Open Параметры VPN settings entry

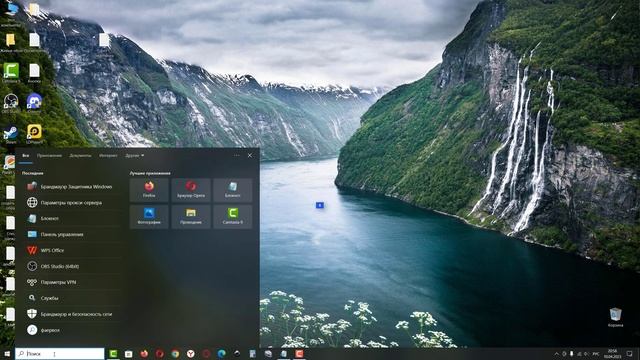point(71,282)
